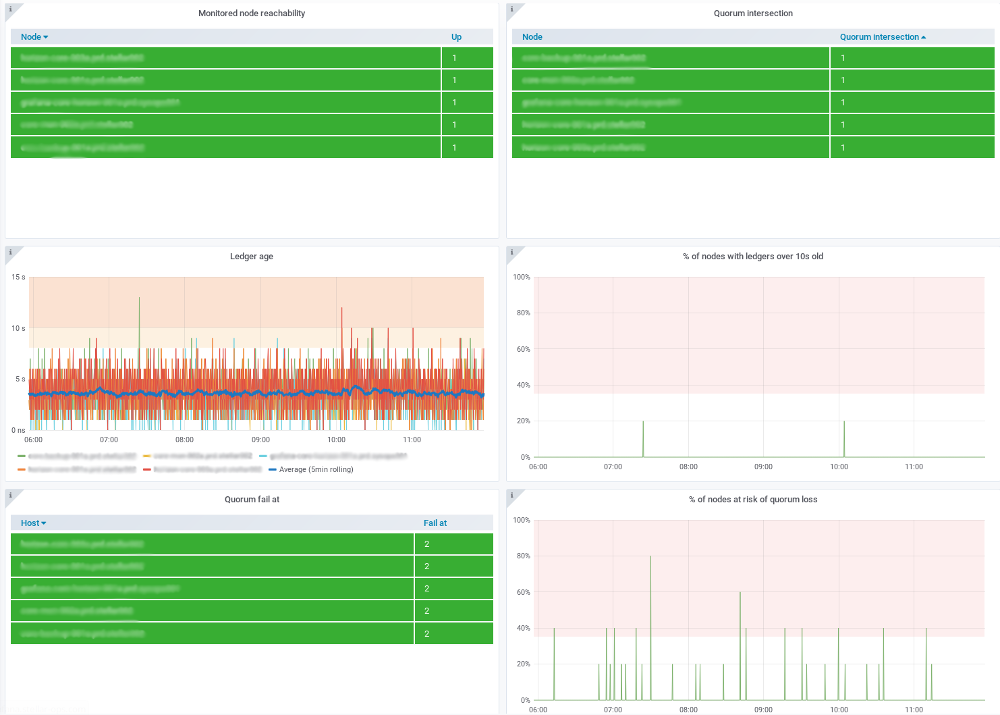Screen dimensions: 1000x715
Task: Toggle the green legend series in Ledger age
Action: [x=82, y=456]
